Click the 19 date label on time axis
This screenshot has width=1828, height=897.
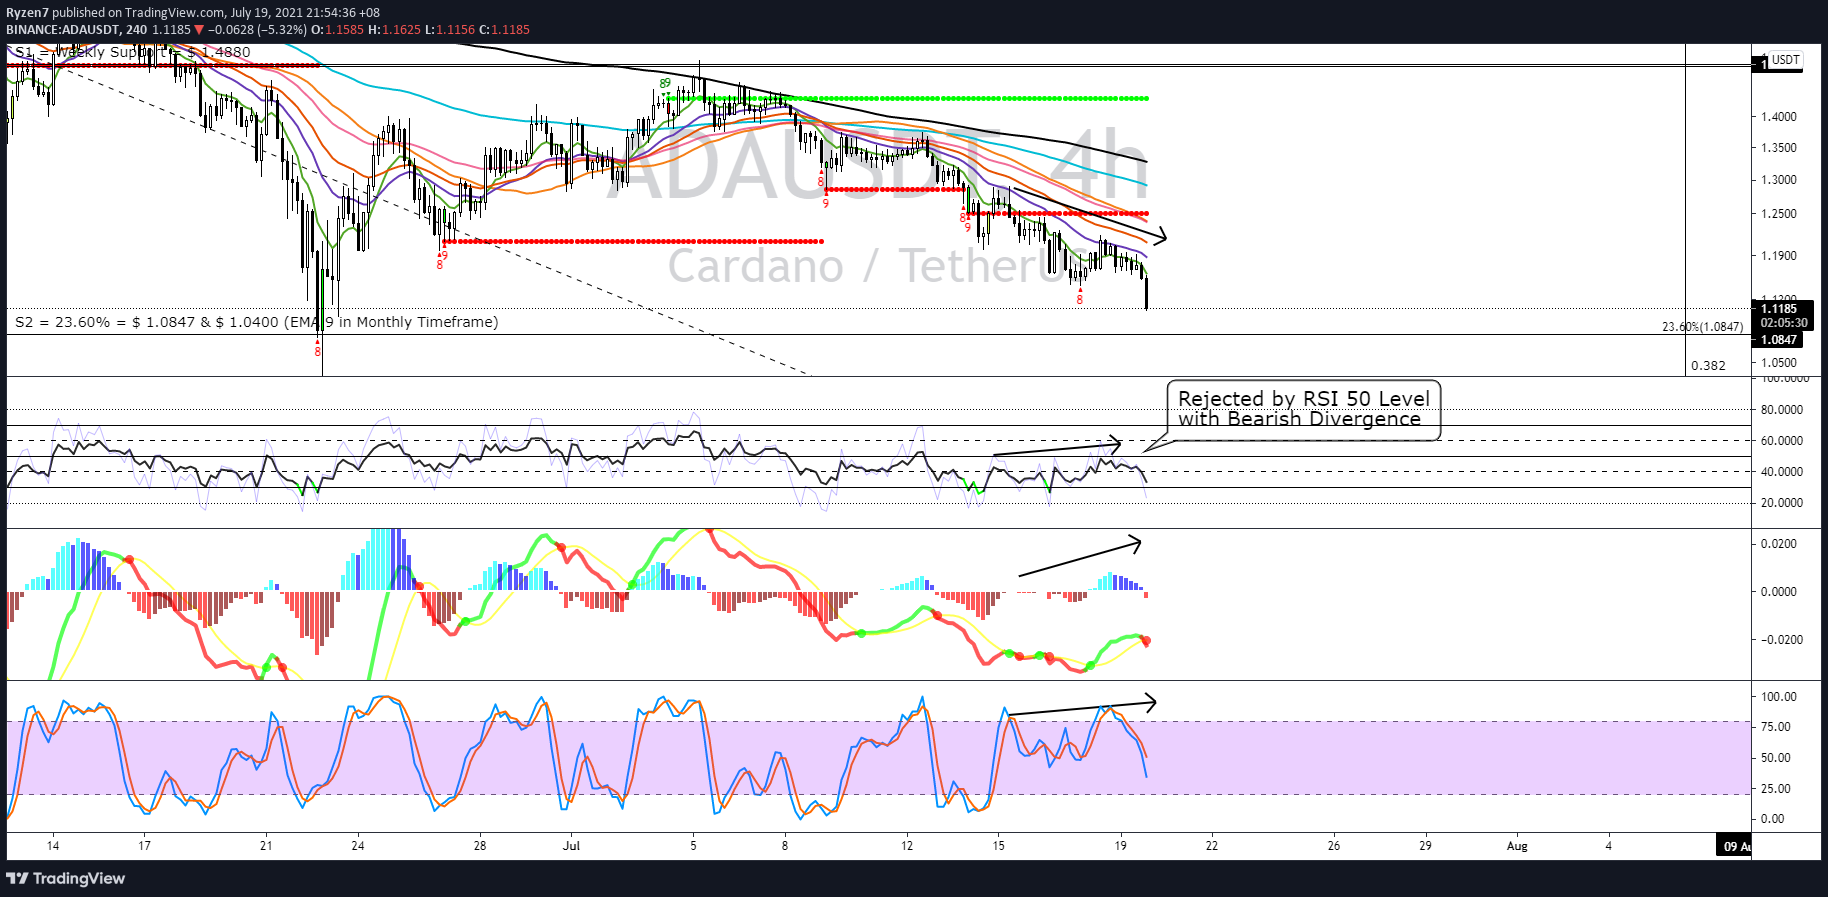pos(1121,846)
